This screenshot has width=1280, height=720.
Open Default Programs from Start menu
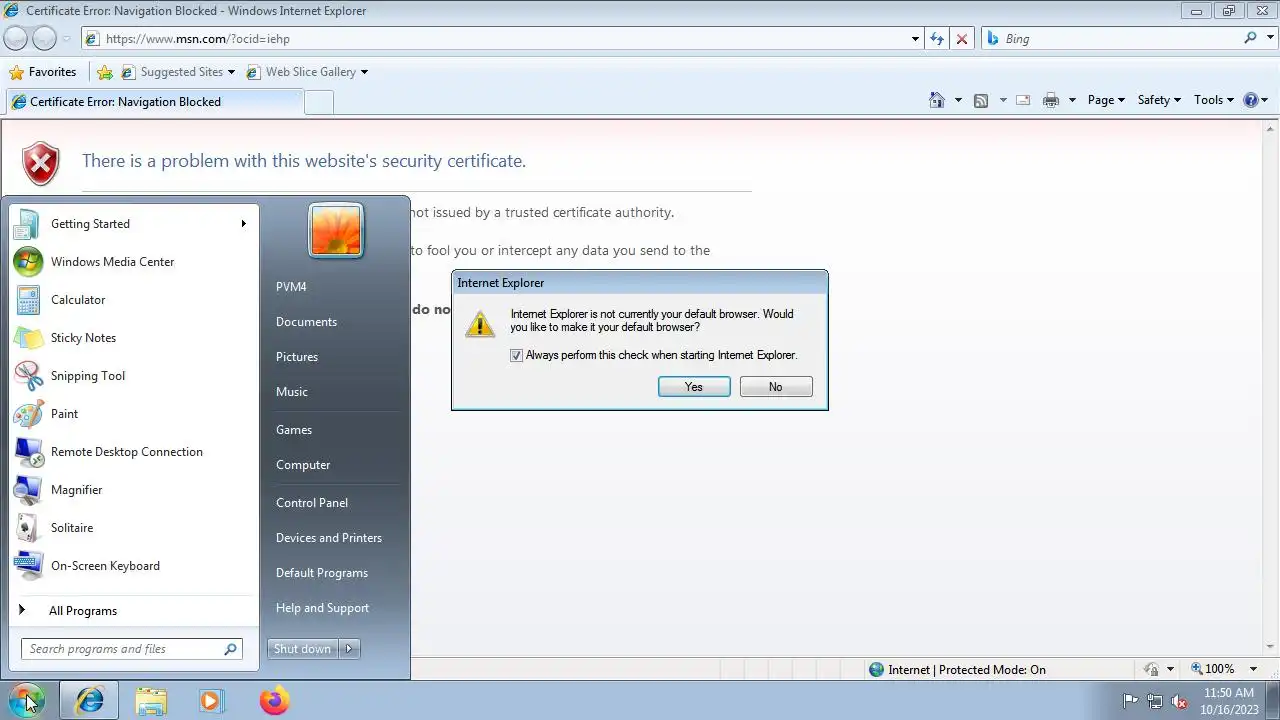click(x=322, y=573)
